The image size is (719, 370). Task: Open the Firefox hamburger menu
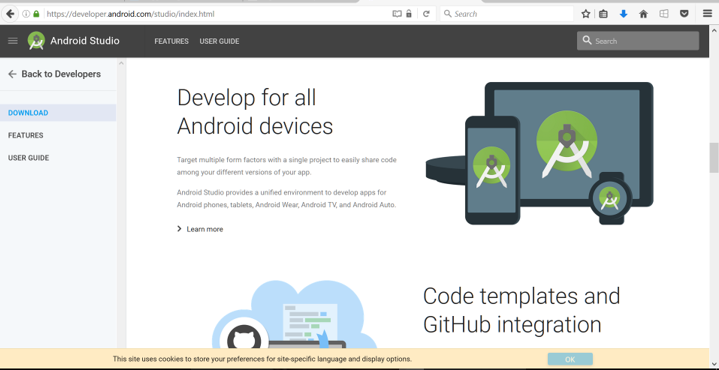(708, 14)
